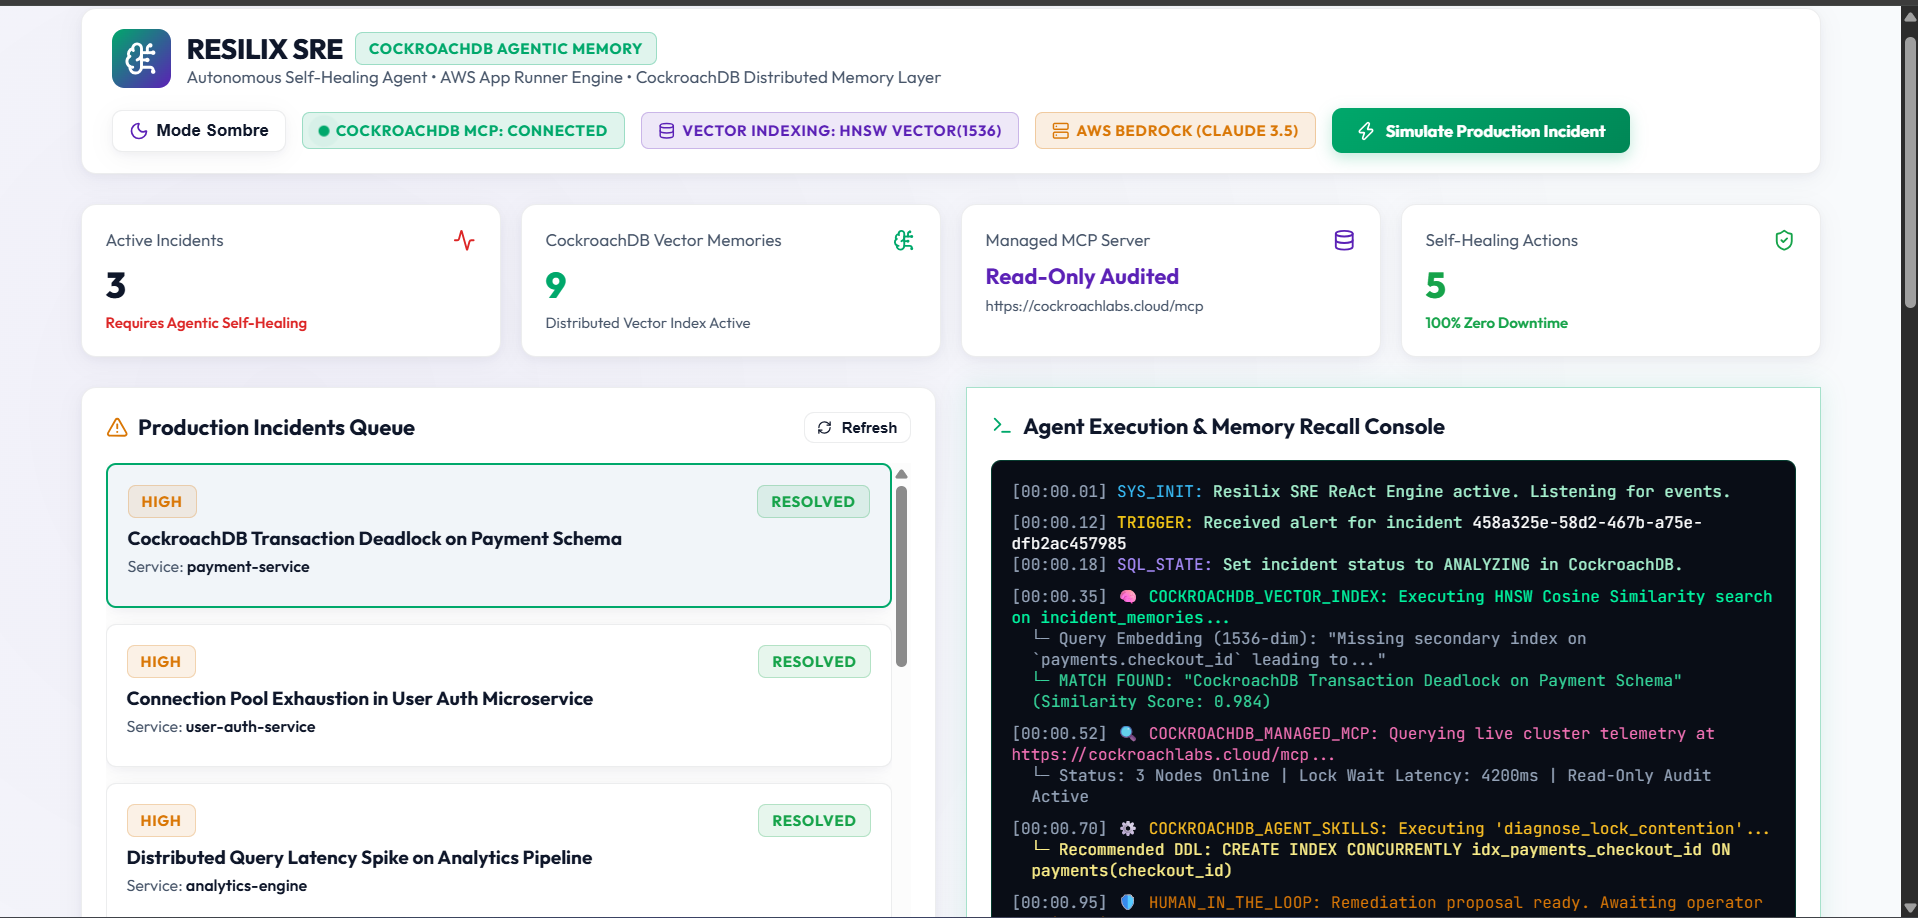
Task: Select the CockroachDB Transaction Deadlock incident
Action: [499, 535]
